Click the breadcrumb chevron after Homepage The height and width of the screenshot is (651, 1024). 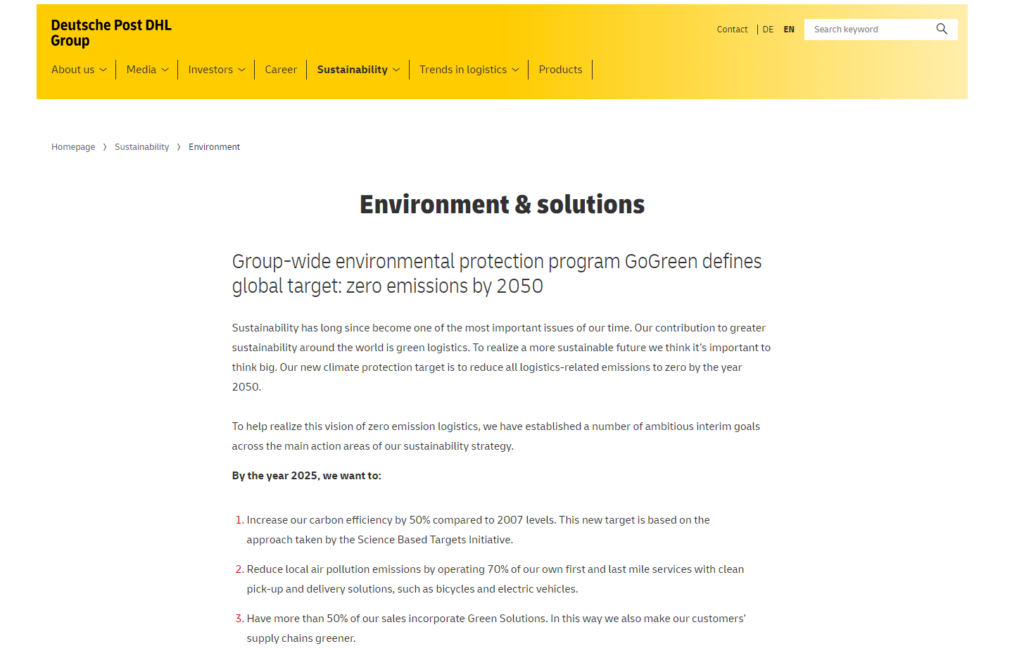pyautogui.click(x=104, y=147)
